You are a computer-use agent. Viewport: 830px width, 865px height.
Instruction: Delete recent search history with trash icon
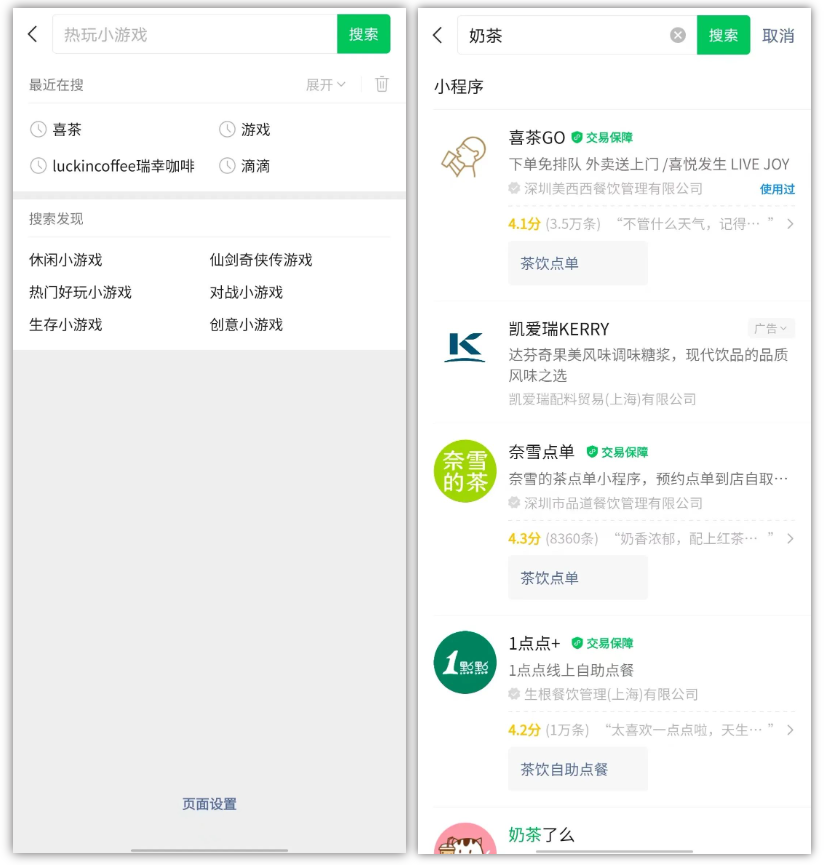(382, 84)
